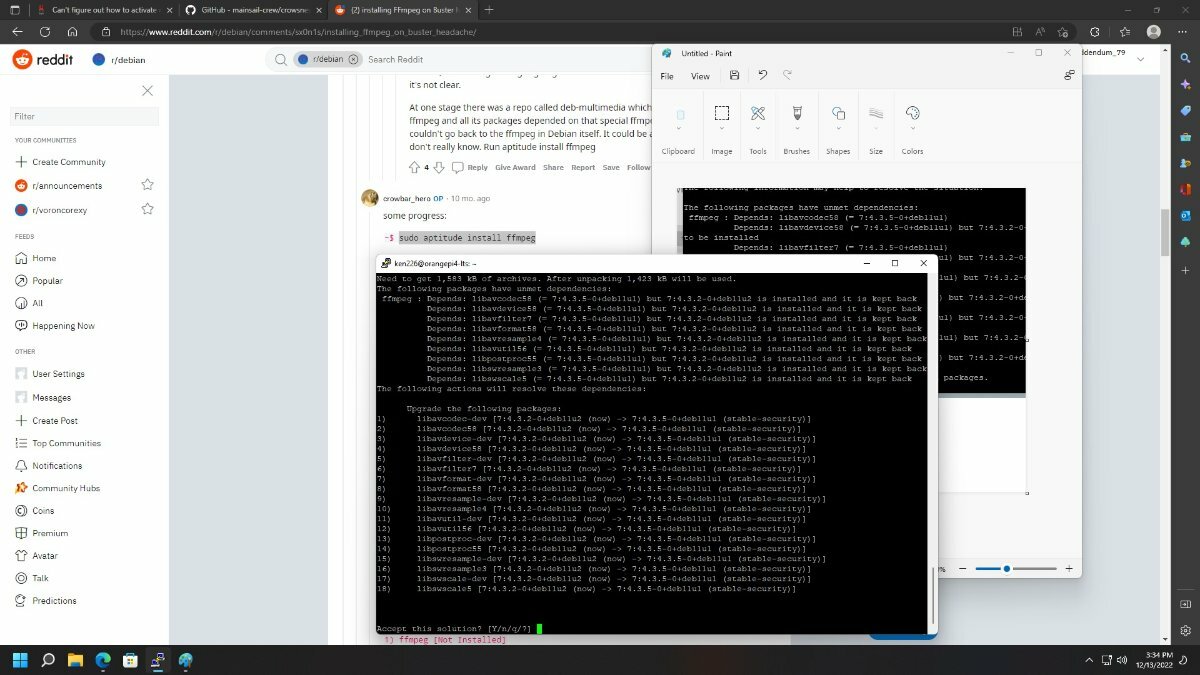Favorite r/voroncorexy with the star

point(147,209)
